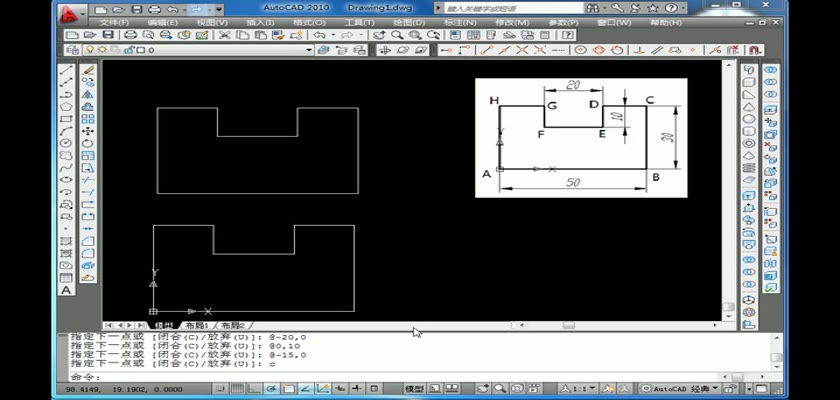Switch to the 布局2 layout tab
The image size is (840, 400).
coord(234,325)
